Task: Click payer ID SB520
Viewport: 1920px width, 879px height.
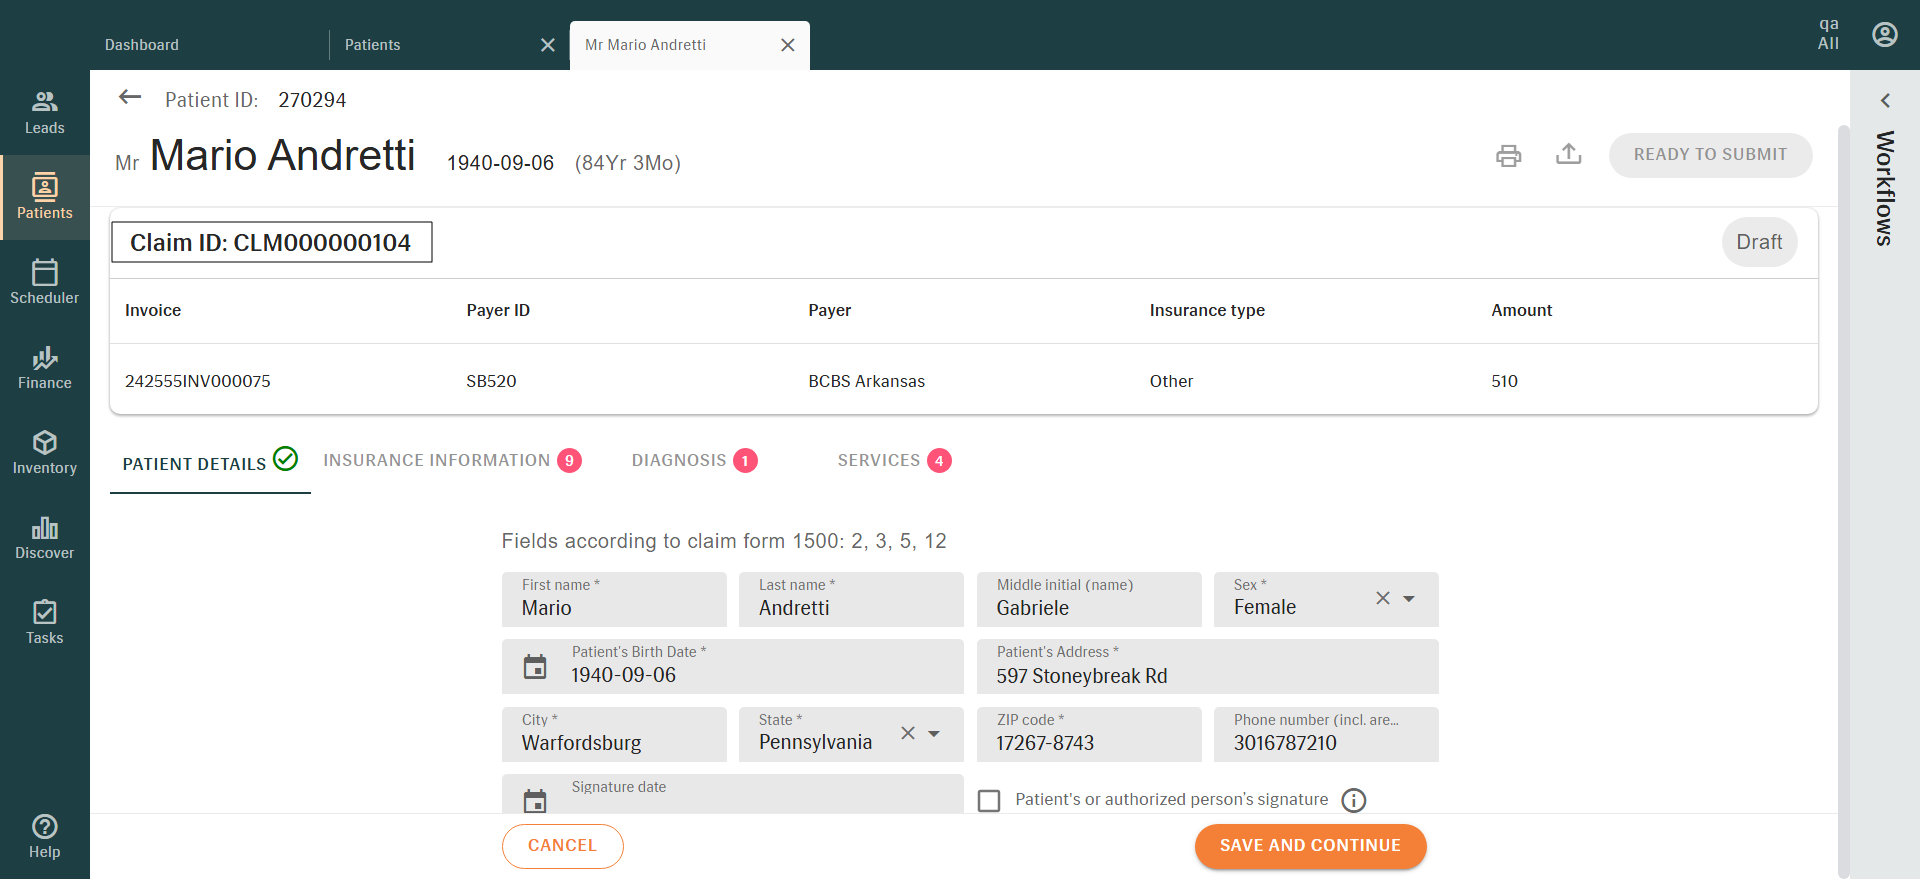Action: (491, 381)
